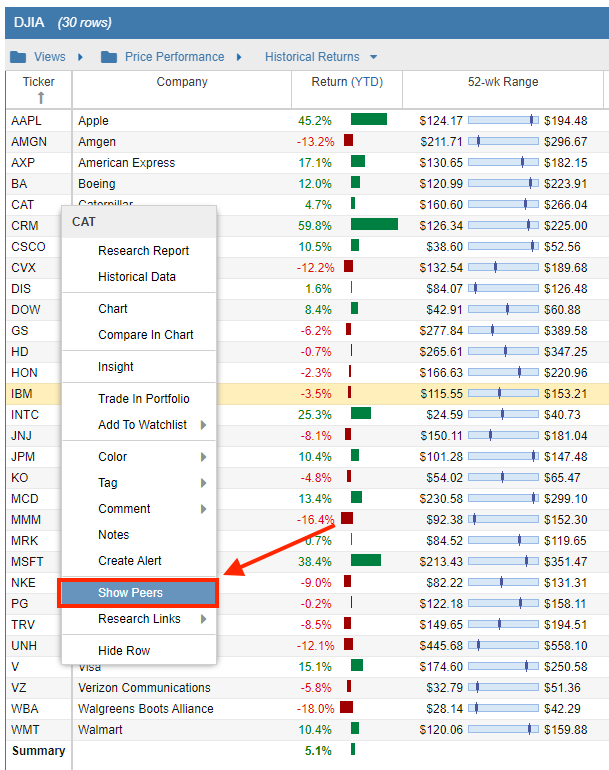This screenshot has width=609, height=770.
Task: Expand the Color submenu arrow
Action: click(x=203, y=457)
